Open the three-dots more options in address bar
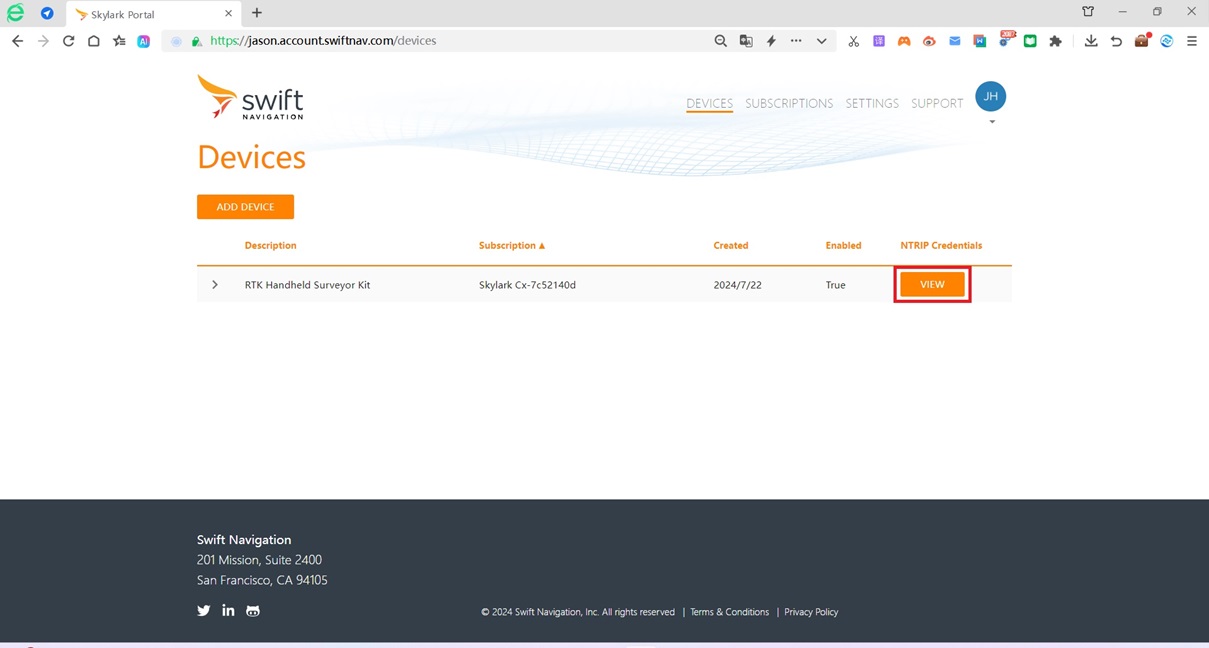Image resolution: width=1209 pixels, height=648 pixels. click(796, 41)
